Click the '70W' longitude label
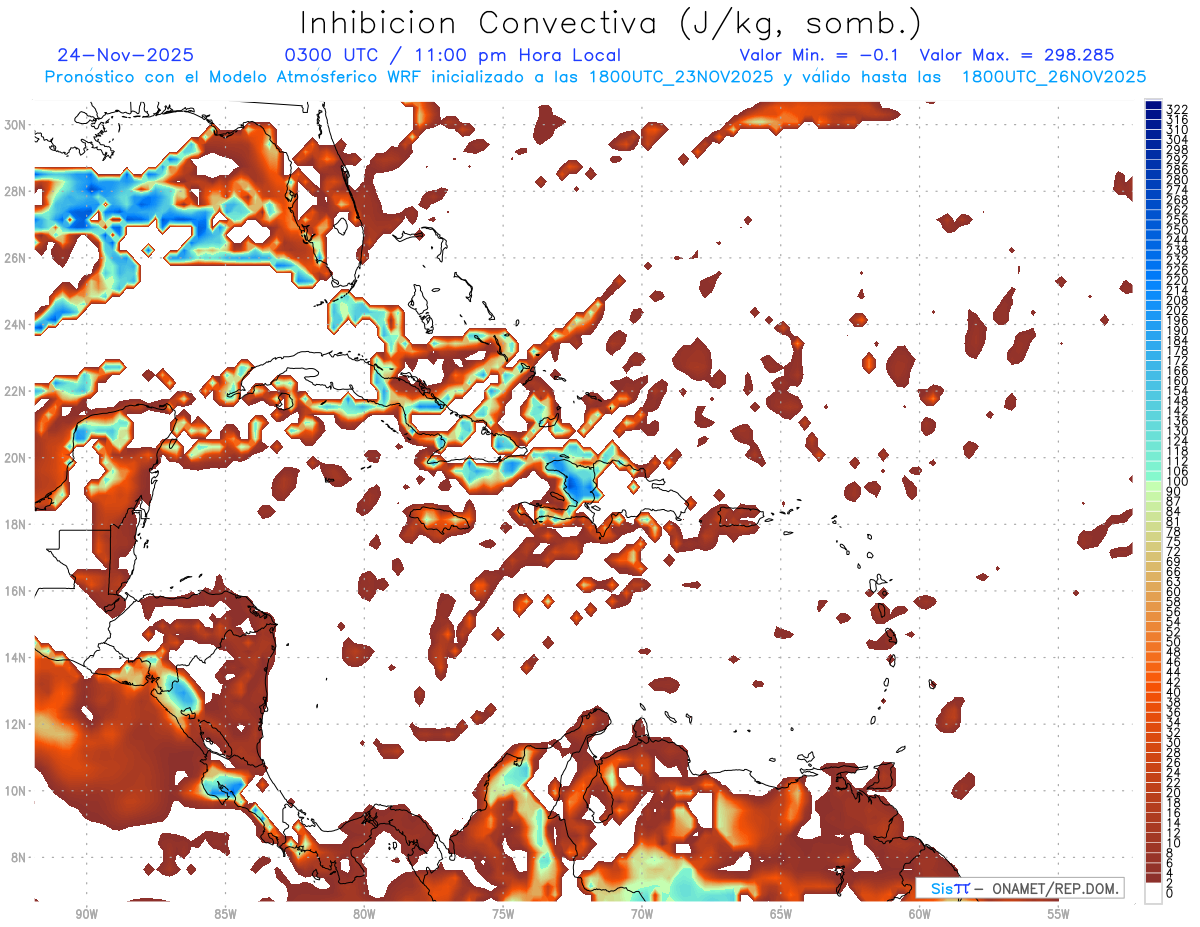Image resolution: width=1200 pixels, height=927 pixels. tap(642, 914)
